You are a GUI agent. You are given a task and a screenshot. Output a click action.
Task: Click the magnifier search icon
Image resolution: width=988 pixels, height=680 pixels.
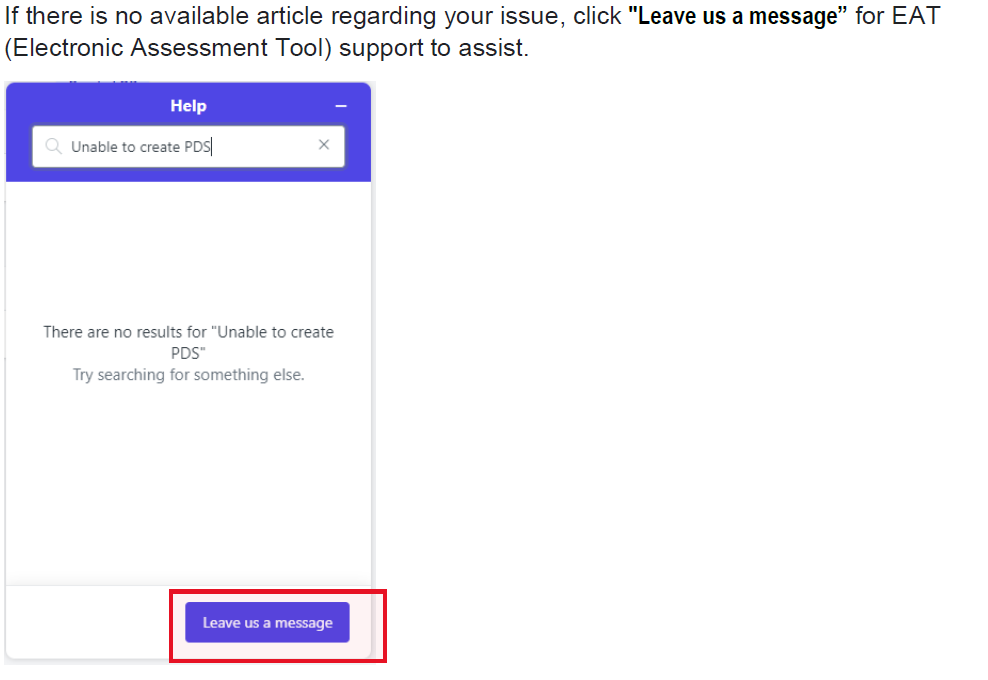(x=54, y=146)
